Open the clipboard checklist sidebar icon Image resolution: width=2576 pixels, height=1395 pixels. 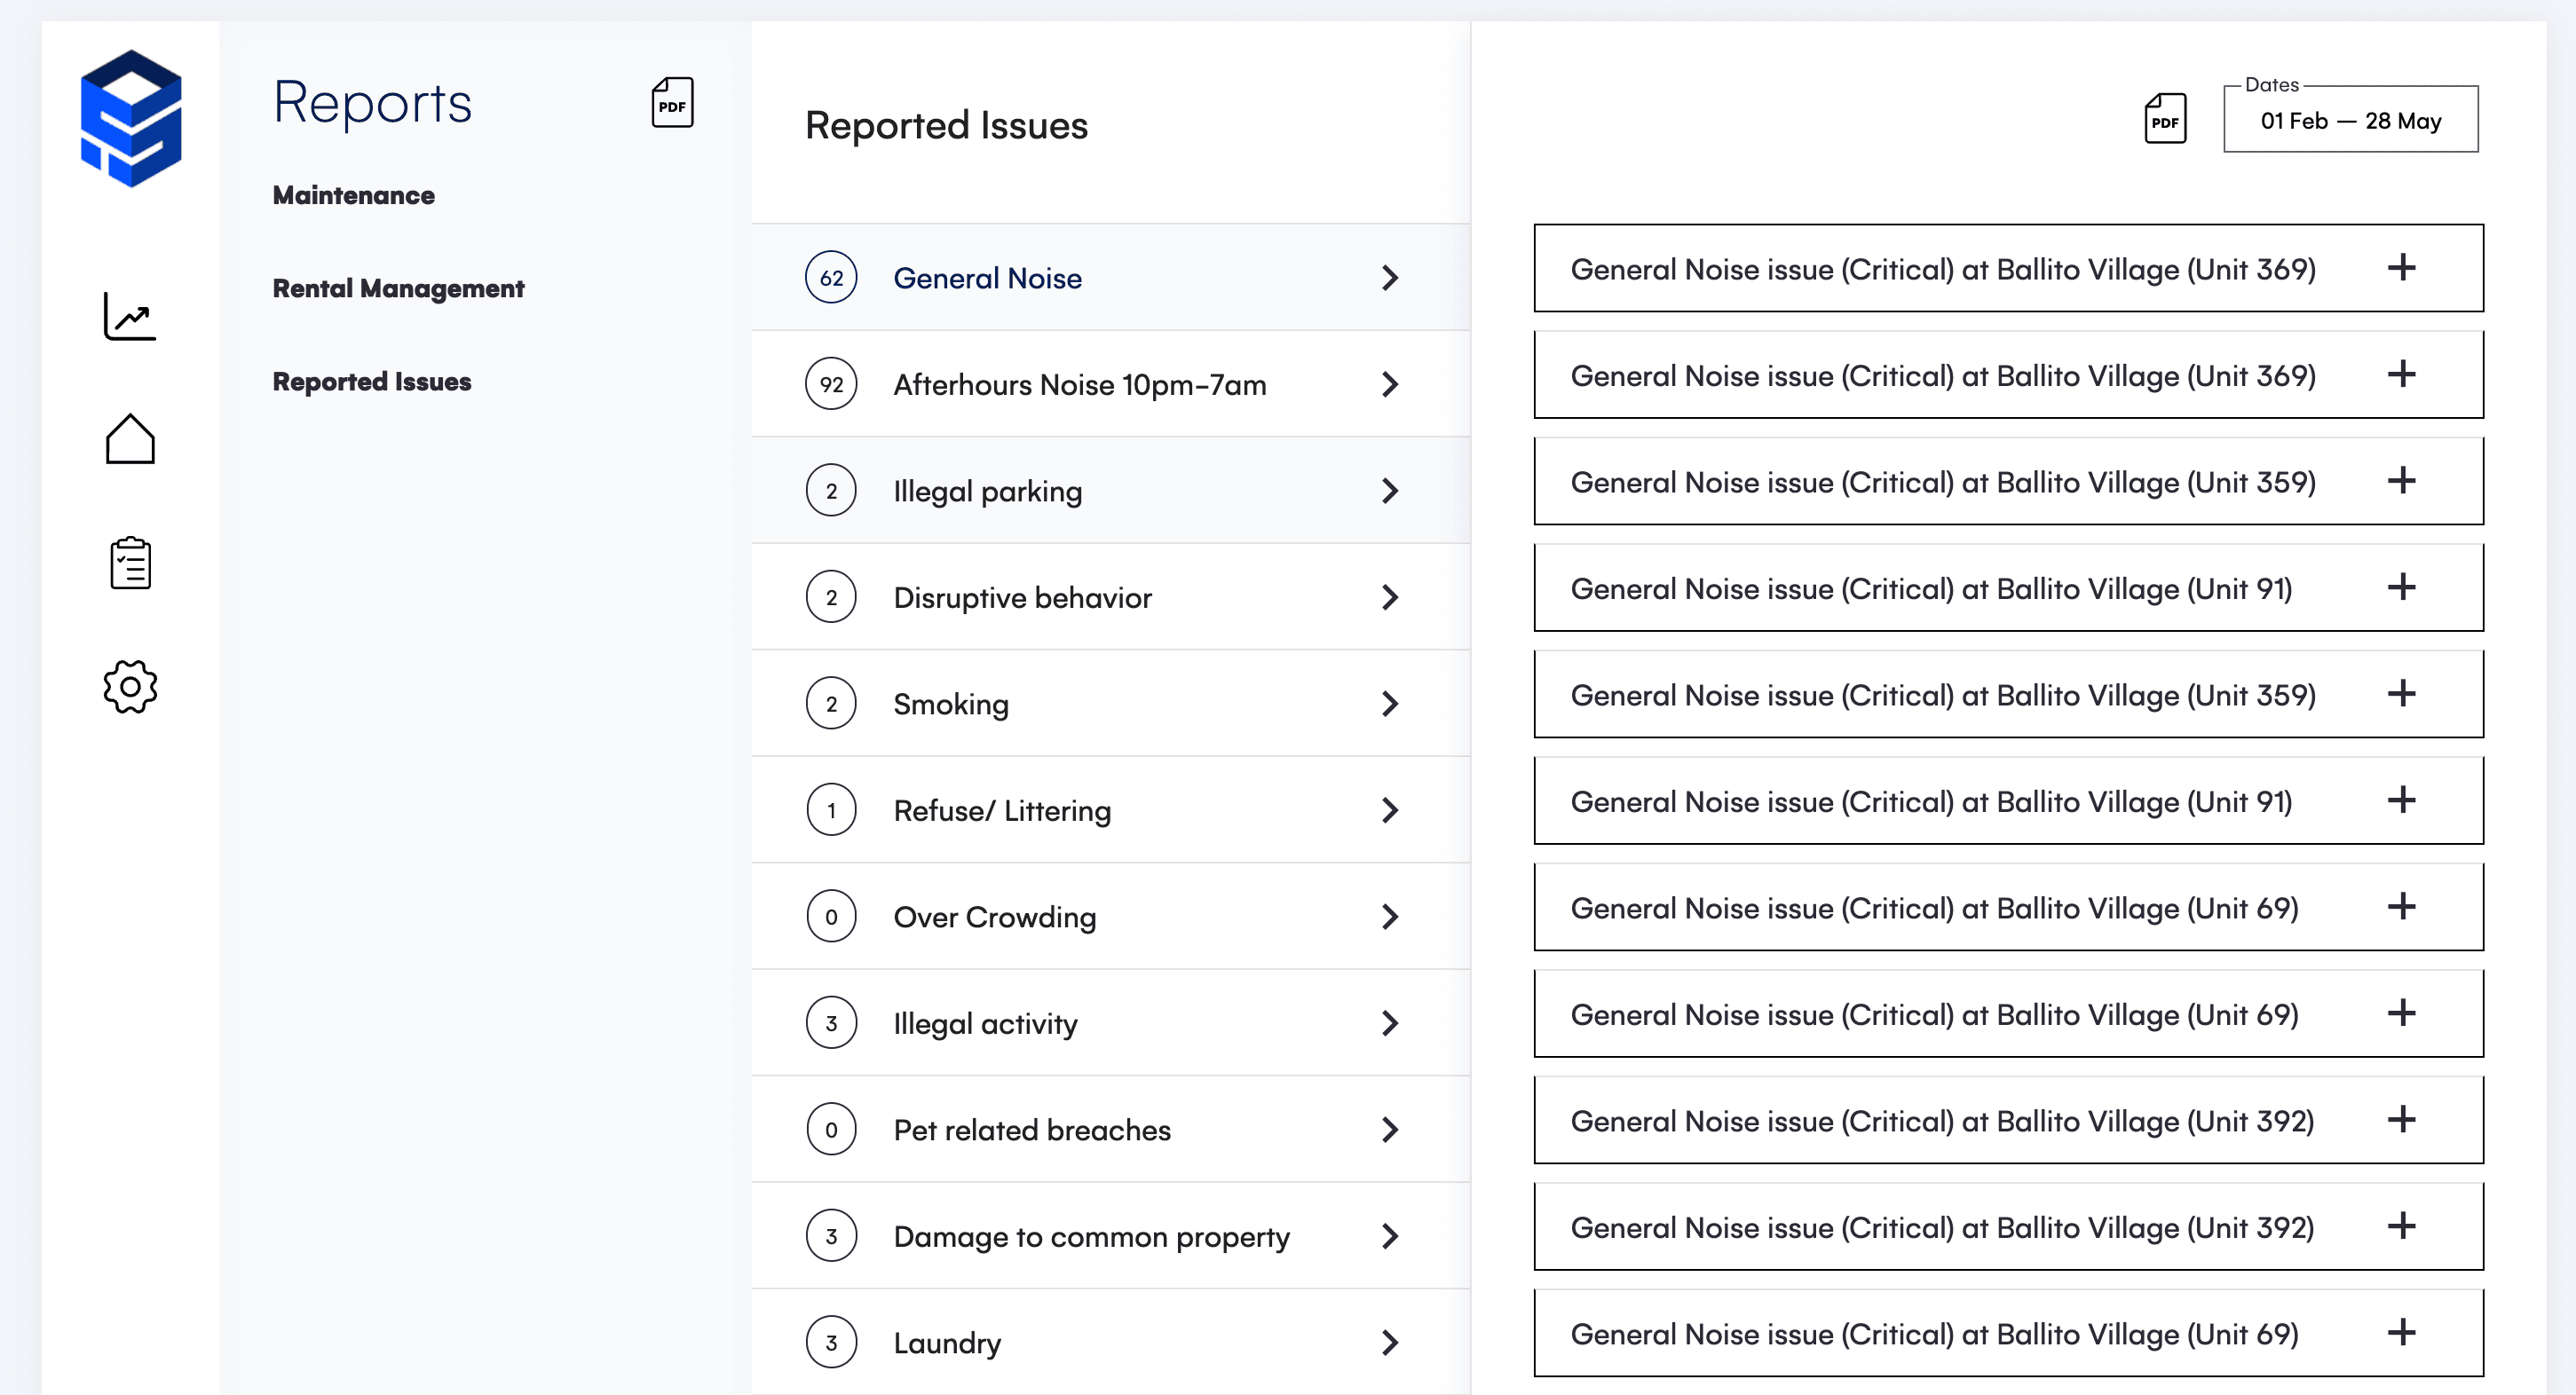(x=130, y=563)
